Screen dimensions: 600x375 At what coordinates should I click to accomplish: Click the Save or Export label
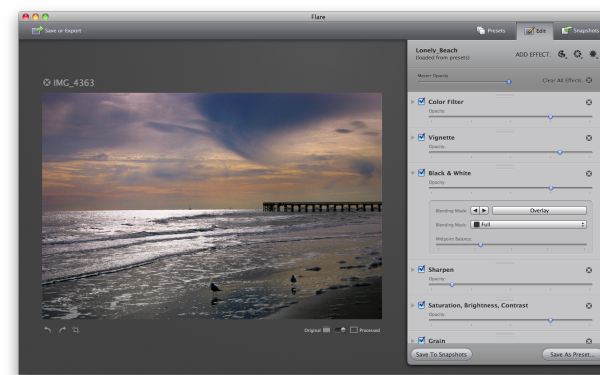(x=63, y=31)
